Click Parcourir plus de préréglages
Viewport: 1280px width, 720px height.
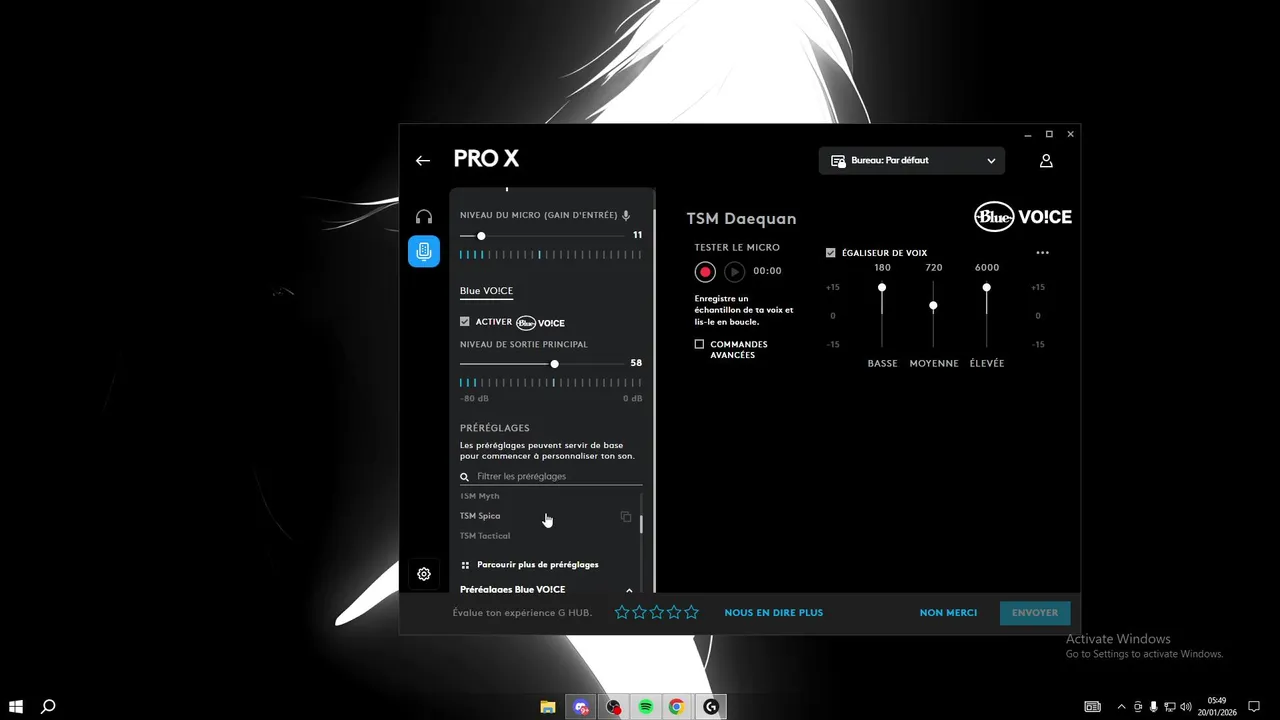pyautogui.click(x=538, y=565)
